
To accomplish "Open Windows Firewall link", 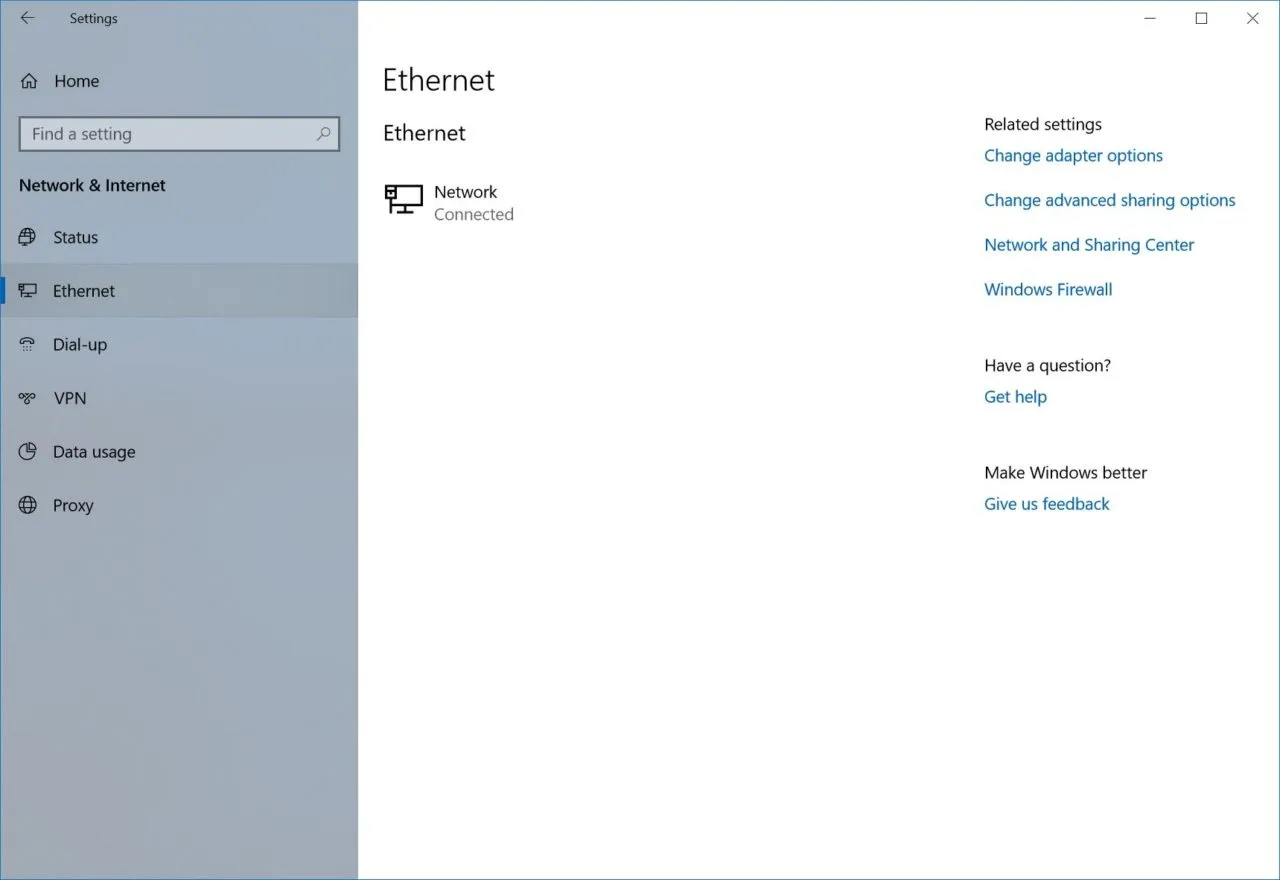I will pyautogui.click(x=1048, y=289).
